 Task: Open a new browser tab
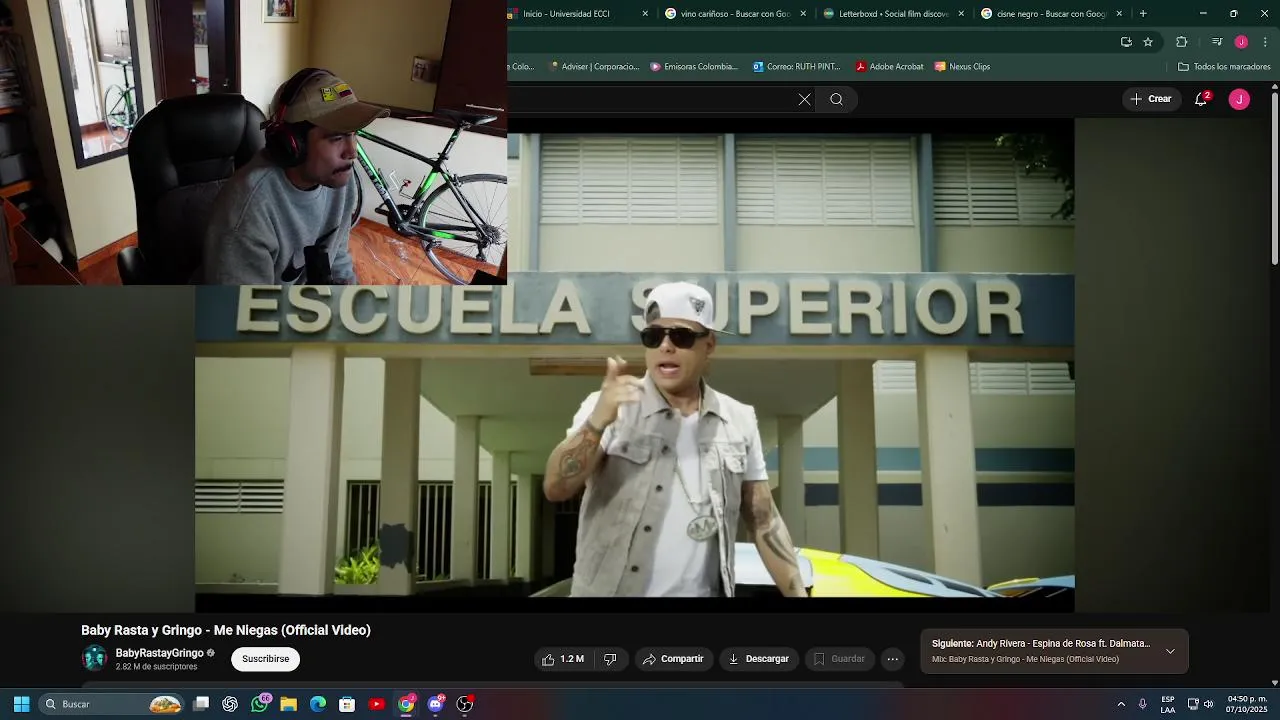tap(1143, 14)
